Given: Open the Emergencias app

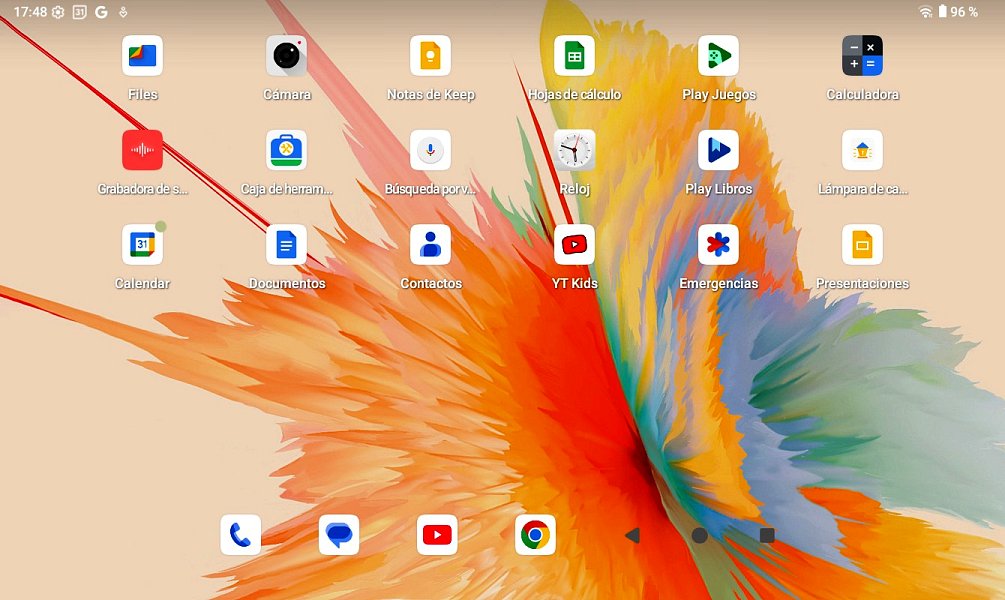Looking at the screenshot, I should pyautogui.click(x=718, y=245).
